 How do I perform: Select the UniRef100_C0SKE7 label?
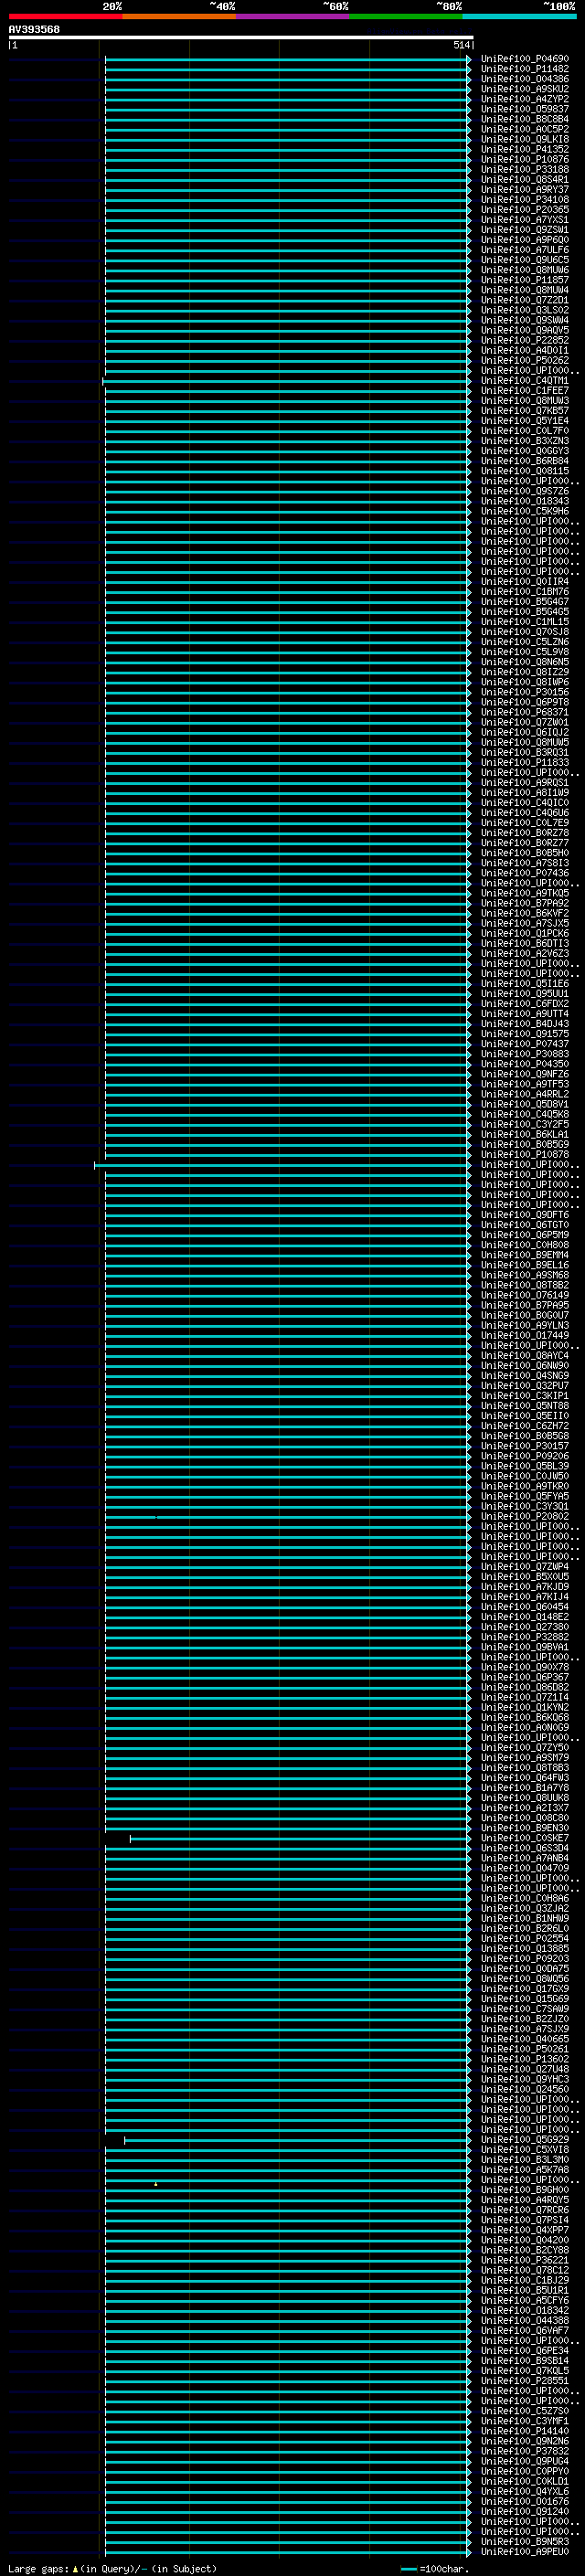(x=524, y=1838)
